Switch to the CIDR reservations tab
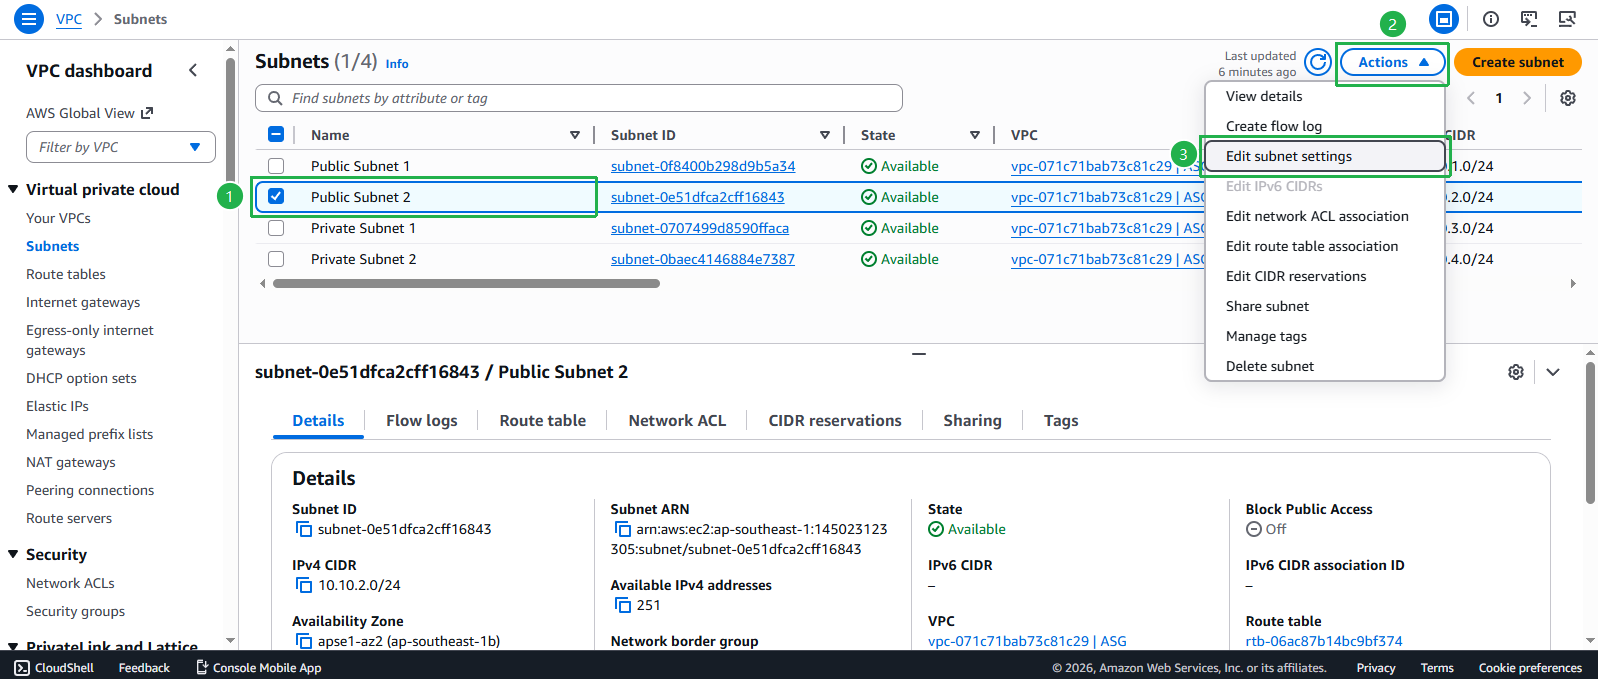 click(x=835, y=421)
